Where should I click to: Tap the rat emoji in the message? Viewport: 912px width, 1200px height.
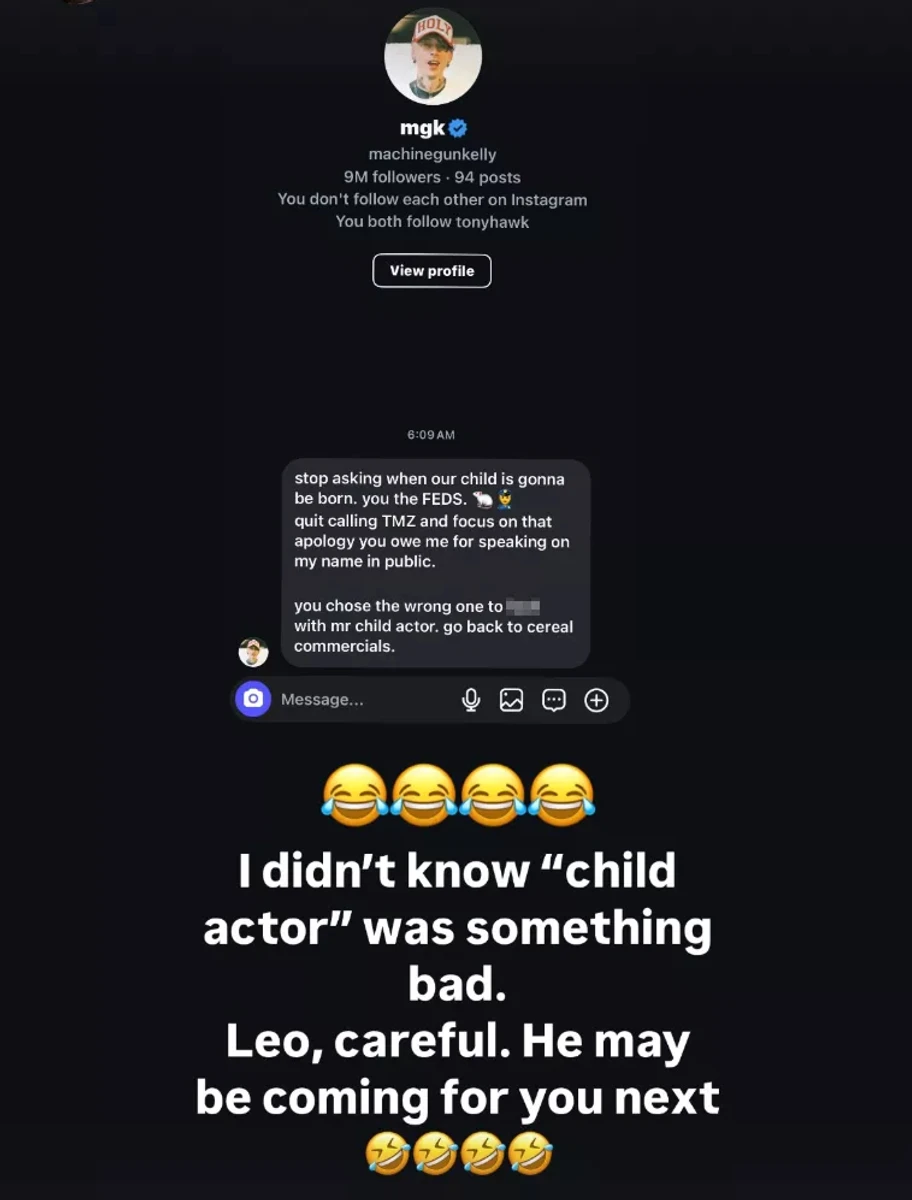coord(483,499)
